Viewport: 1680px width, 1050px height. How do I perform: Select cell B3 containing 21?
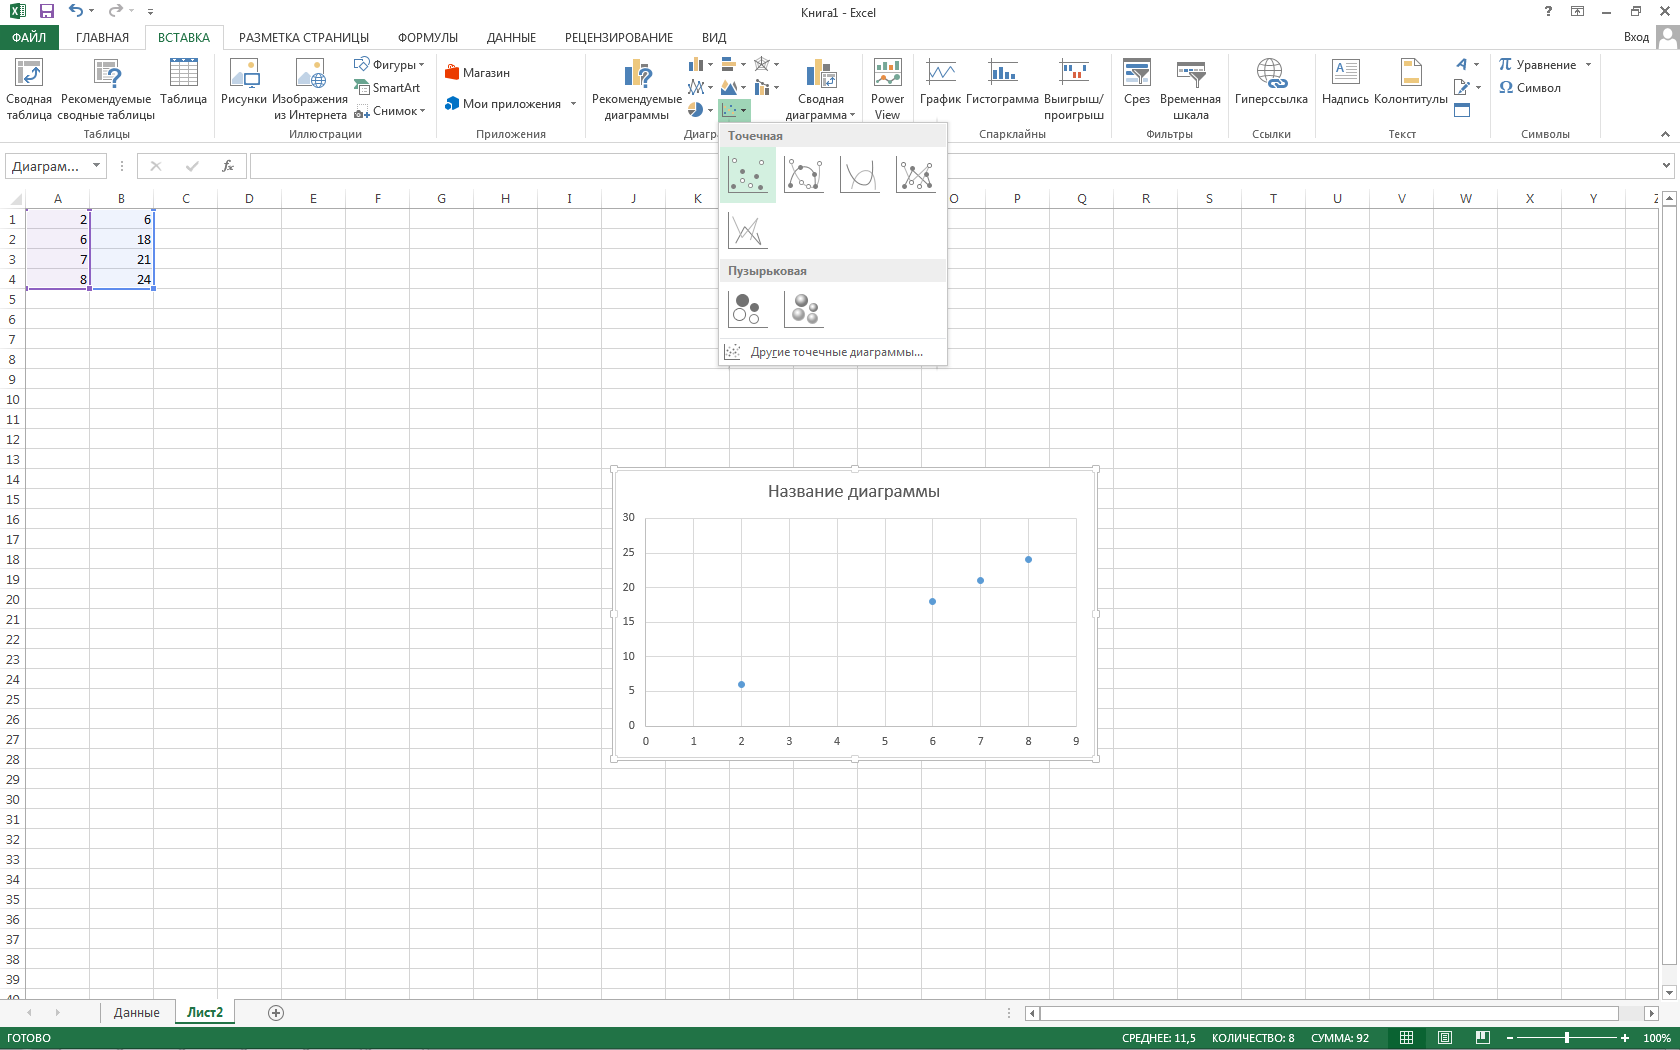(121, 259)
